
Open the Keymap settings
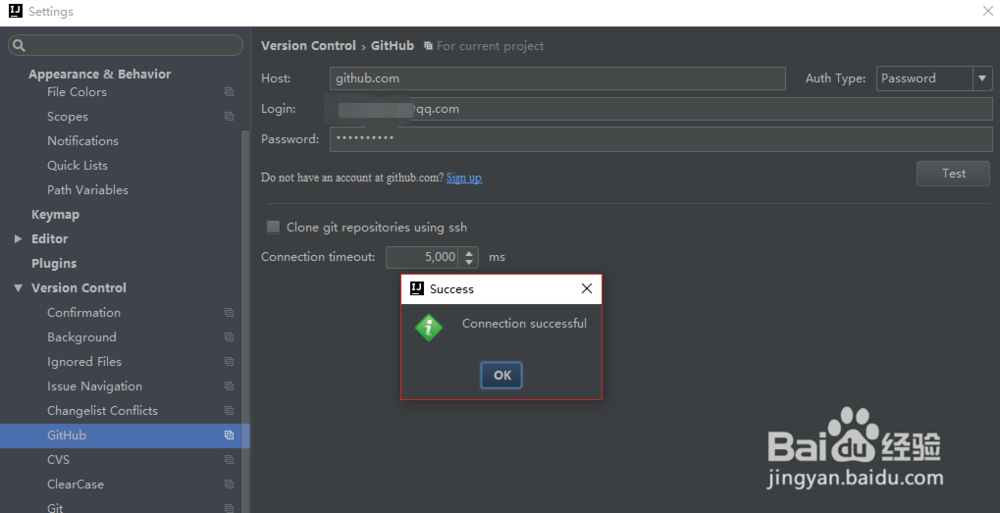click(x=55, y=215)
